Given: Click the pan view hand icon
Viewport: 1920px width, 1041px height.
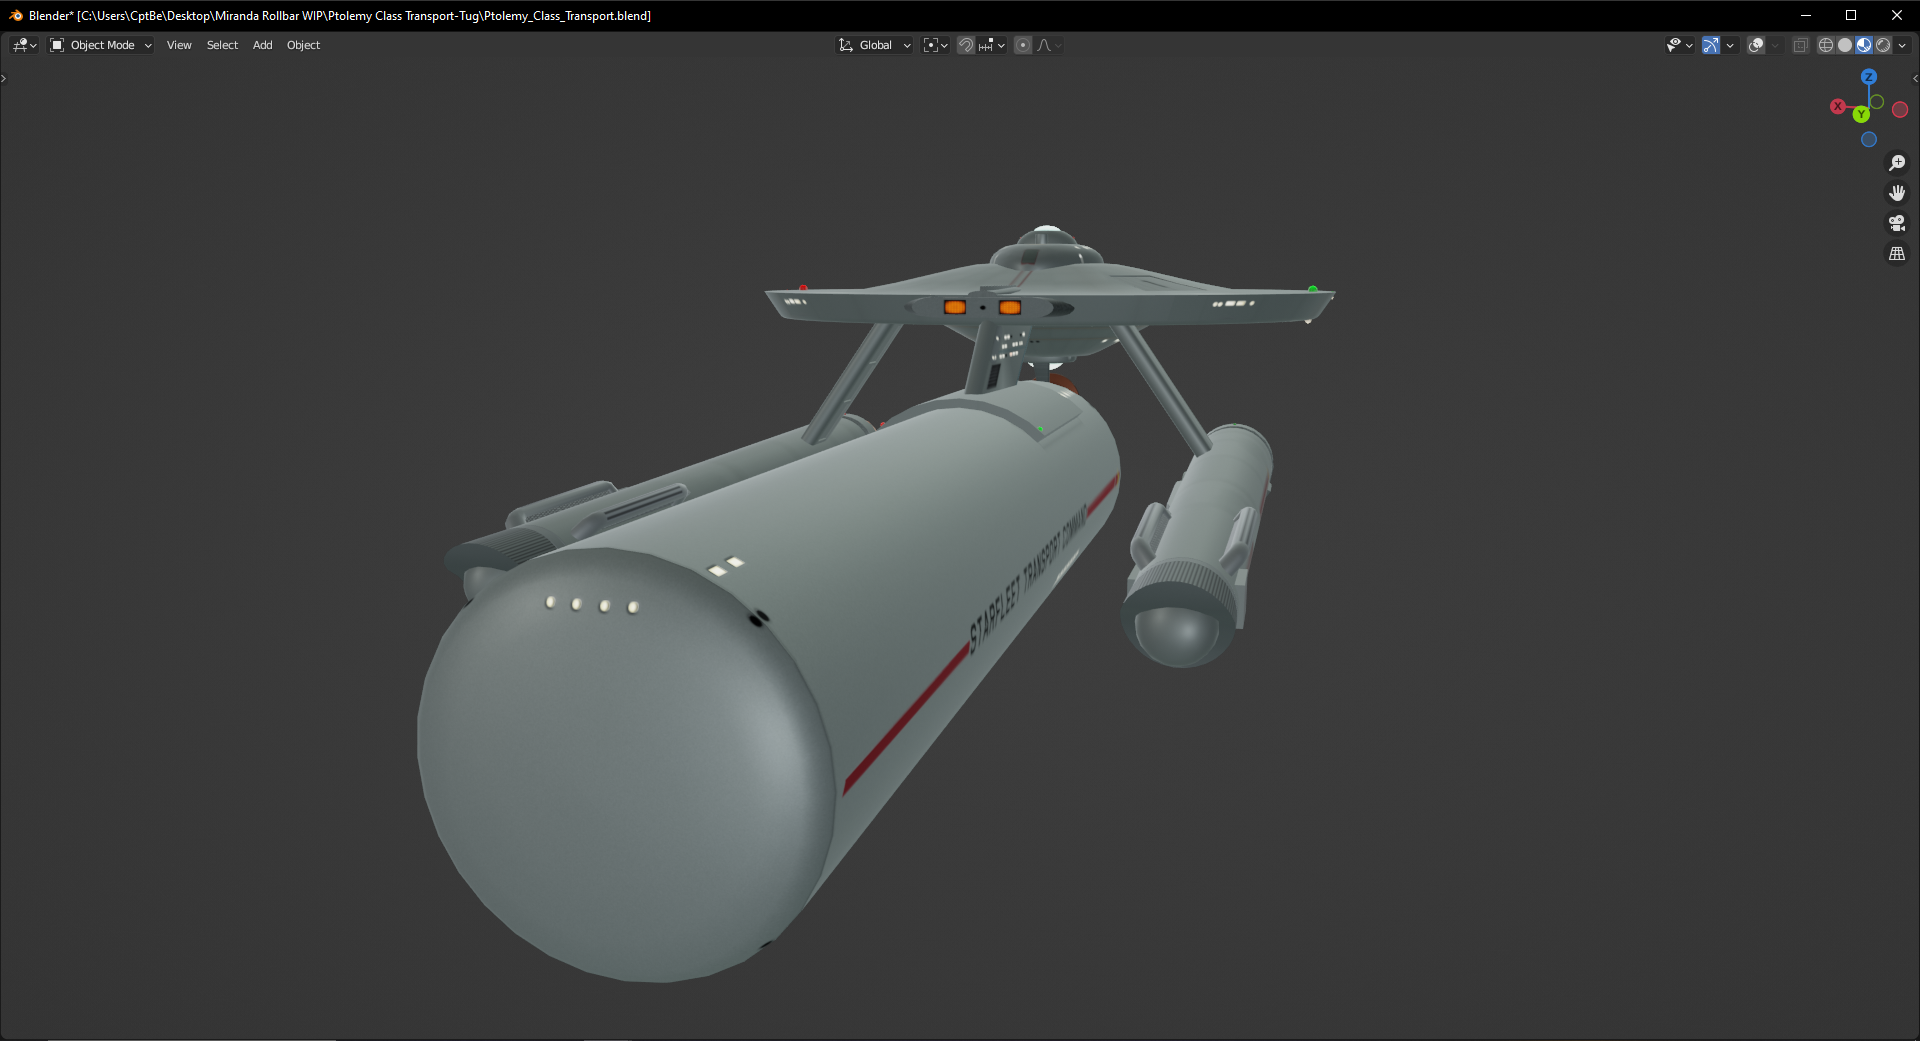Looking at the screenshot, I should (x=1897, y=193).
